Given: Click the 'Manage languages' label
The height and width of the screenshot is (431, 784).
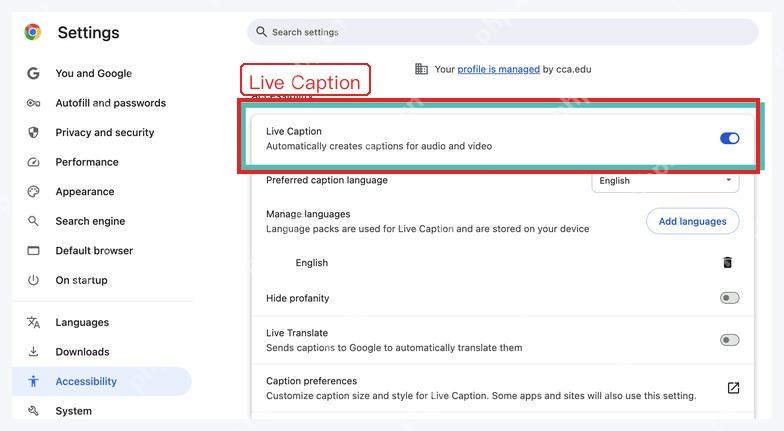Looking at the screenshot, I should point(308,214).
